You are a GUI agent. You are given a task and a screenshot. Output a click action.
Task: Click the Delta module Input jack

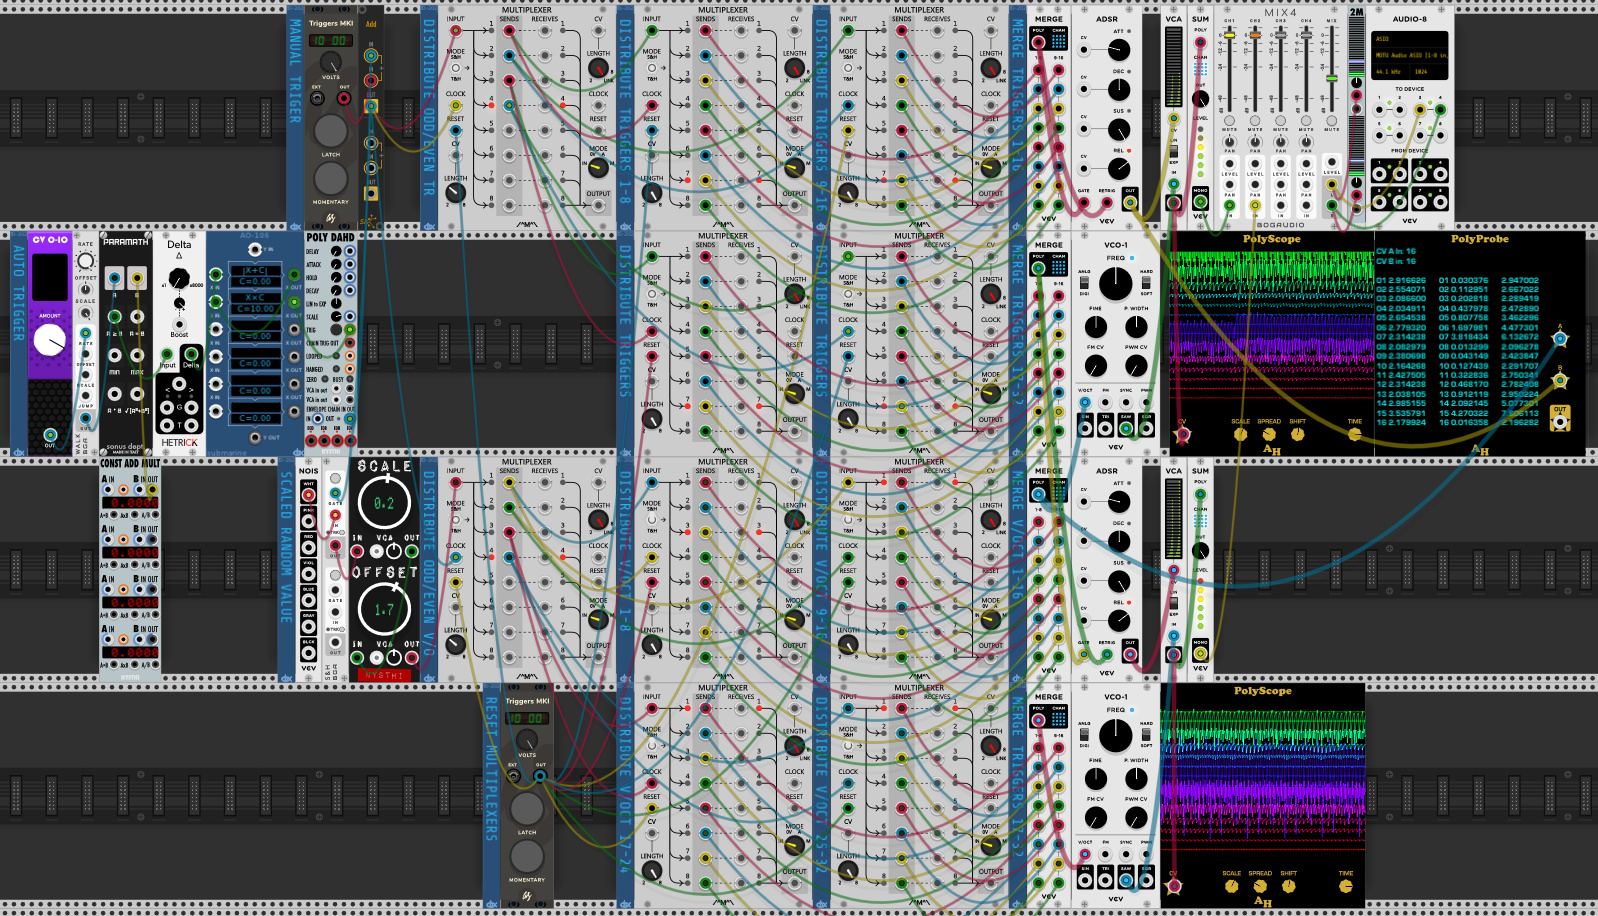click(x=167, y=354)
